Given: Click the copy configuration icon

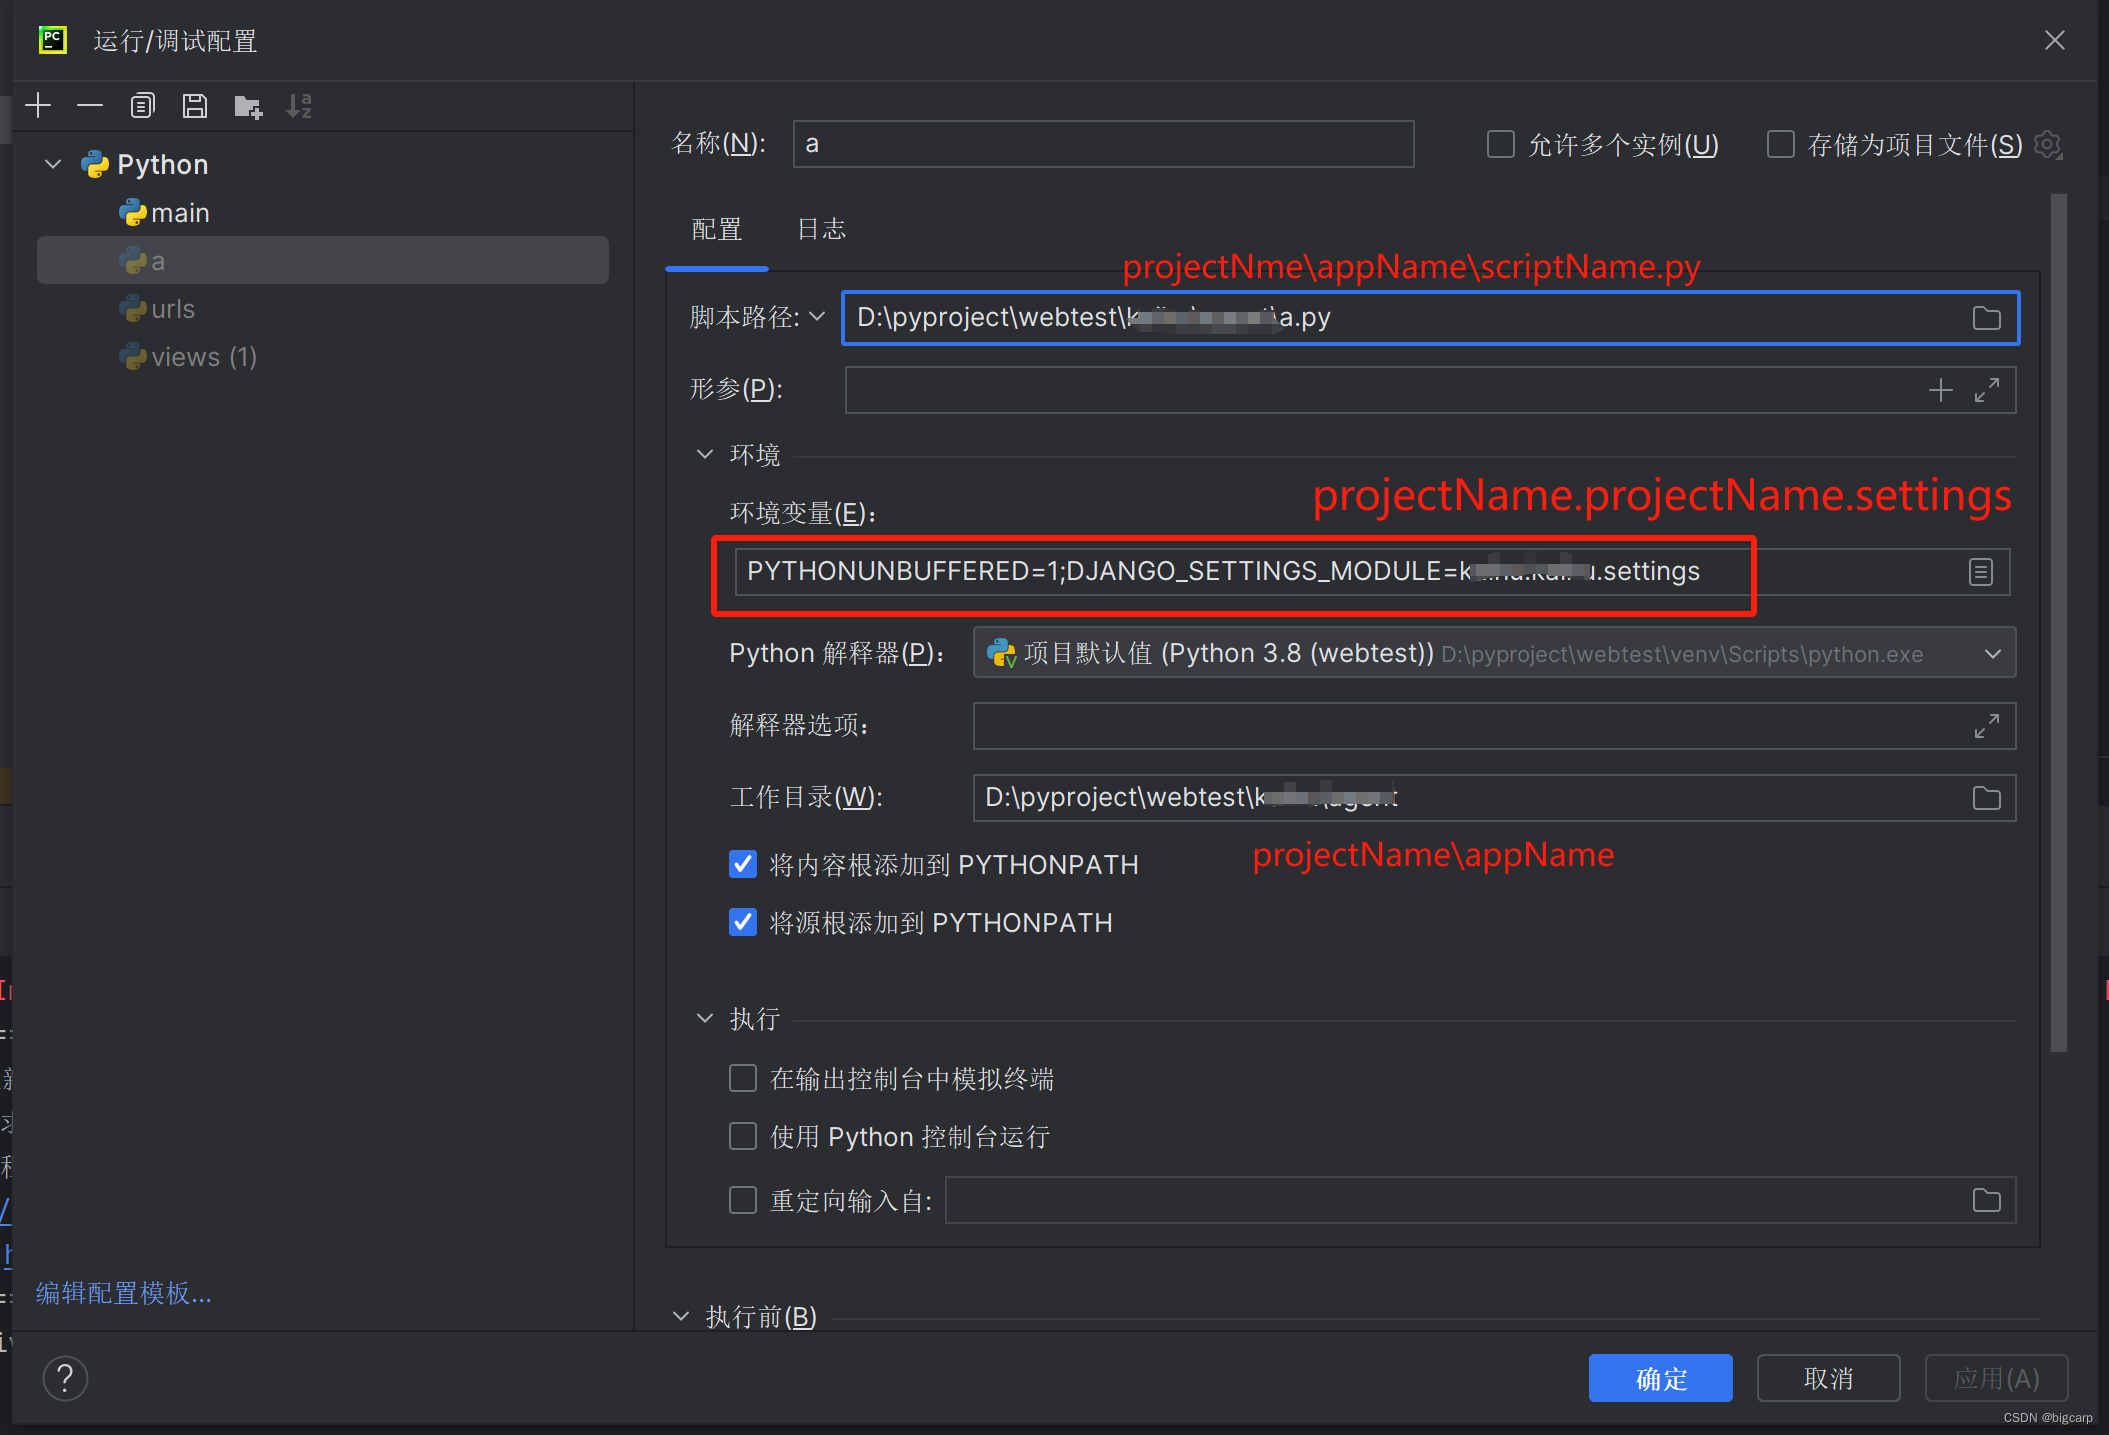Looking at the screenshot, I should pyautogui.click(x=142, y=105).
